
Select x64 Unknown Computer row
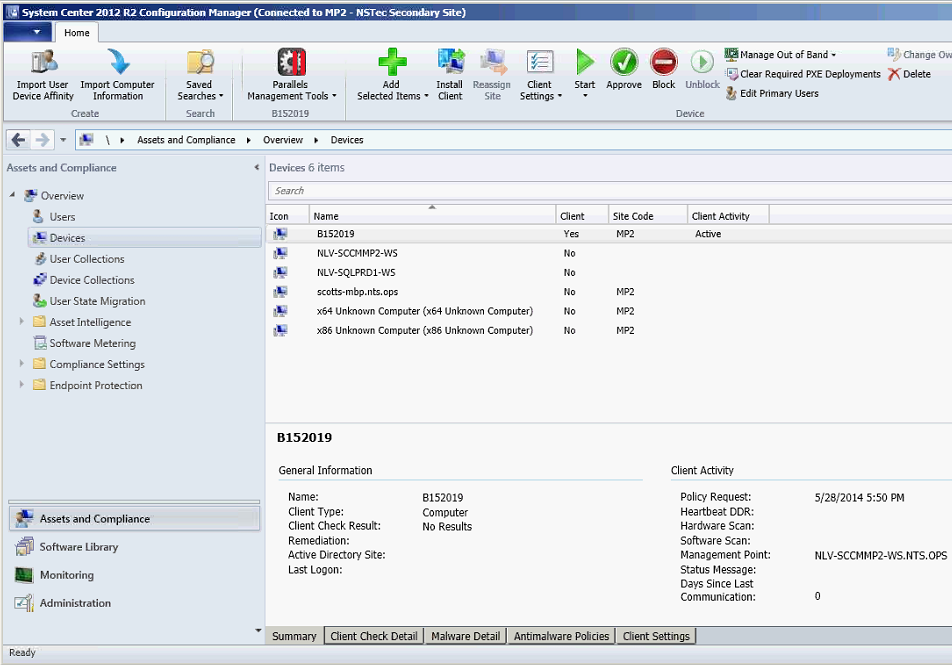(x=609, y=311)
